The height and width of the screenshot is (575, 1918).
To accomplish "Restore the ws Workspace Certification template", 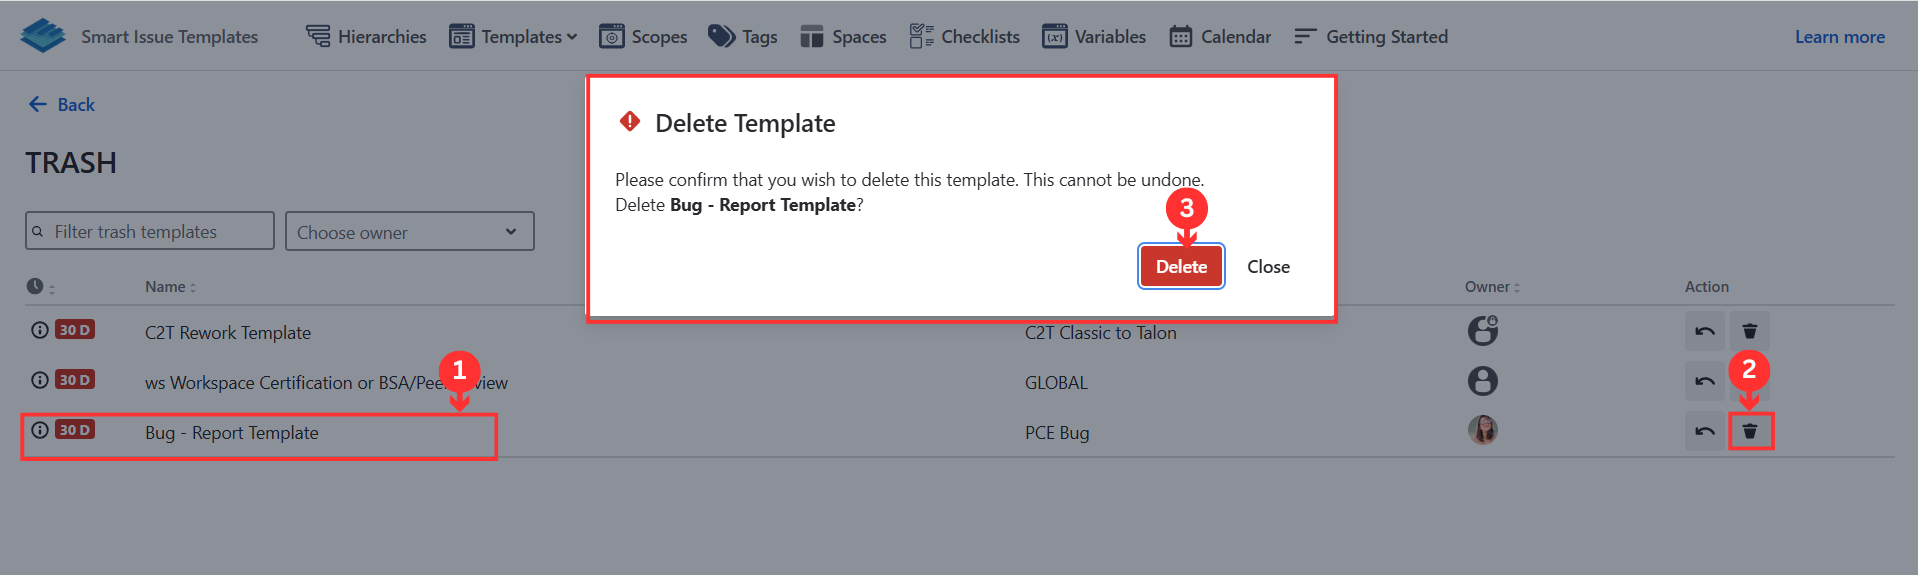I will (1705, 381).
